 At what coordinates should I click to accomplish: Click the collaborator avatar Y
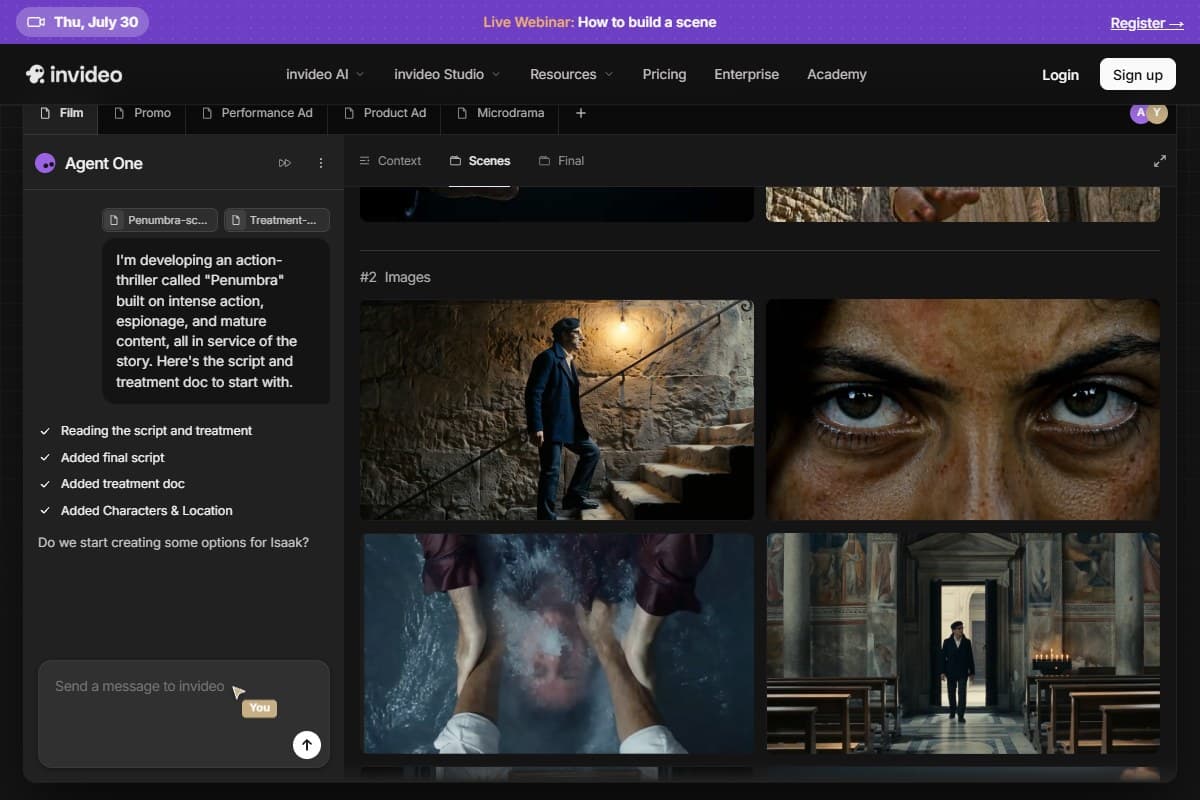[x=1158, y=113]
